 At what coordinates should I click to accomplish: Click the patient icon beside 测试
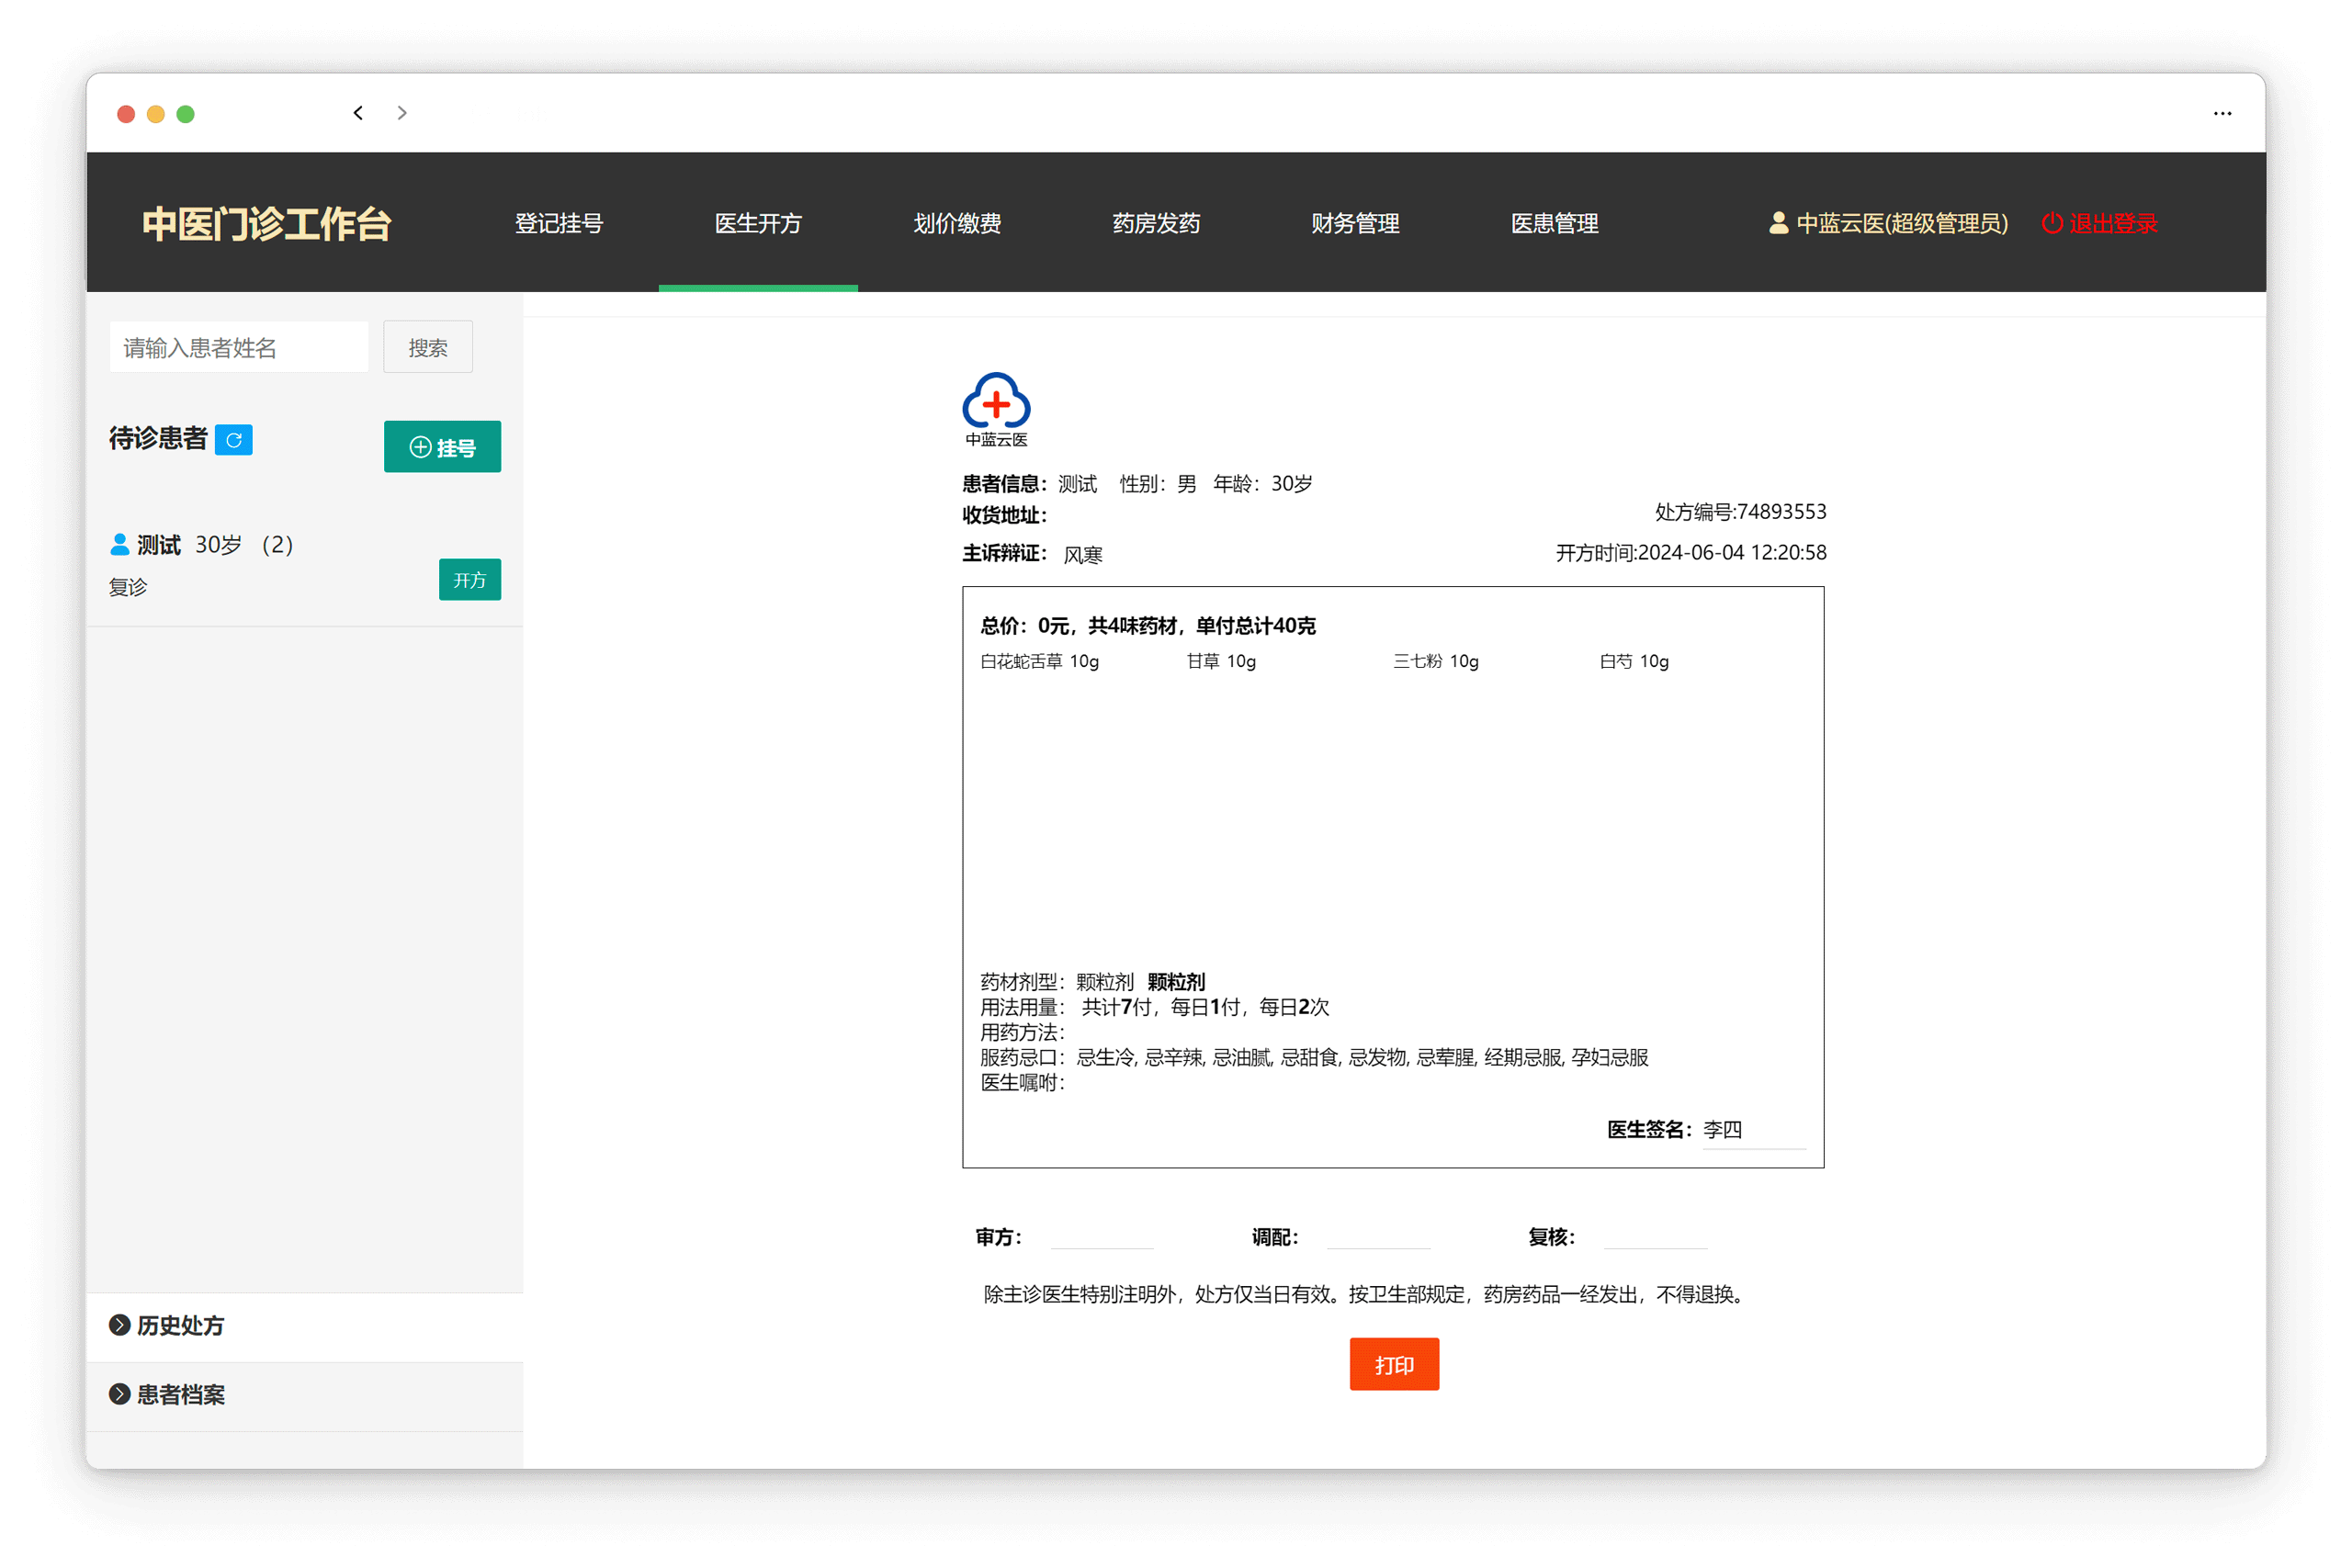point(120,544)
